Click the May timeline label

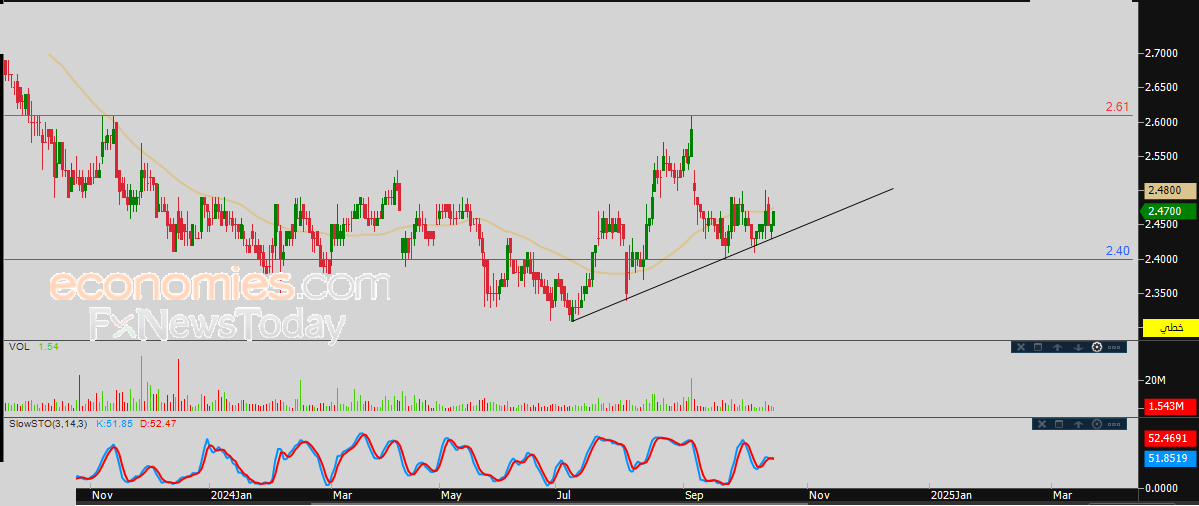coord(453,495)
